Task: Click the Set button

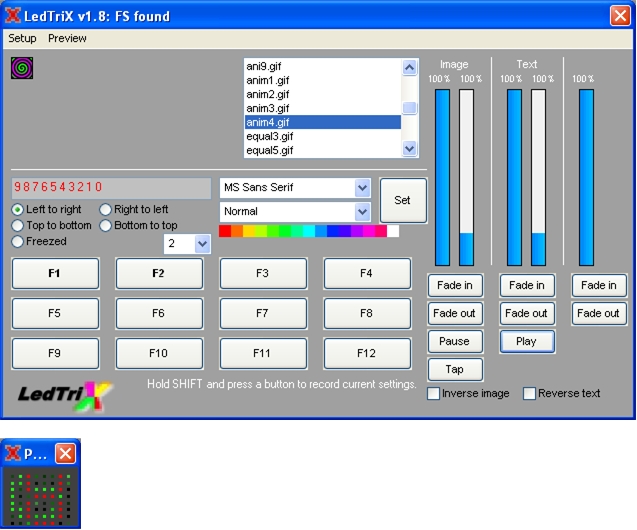Action: 403,200
